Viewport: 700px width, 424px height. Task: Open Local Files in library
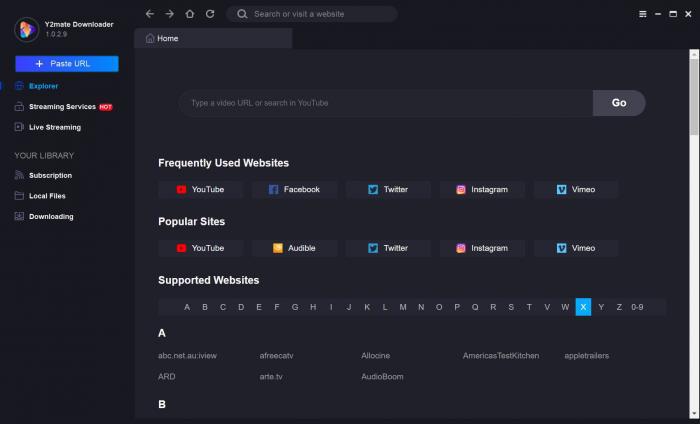pos(40,196)
